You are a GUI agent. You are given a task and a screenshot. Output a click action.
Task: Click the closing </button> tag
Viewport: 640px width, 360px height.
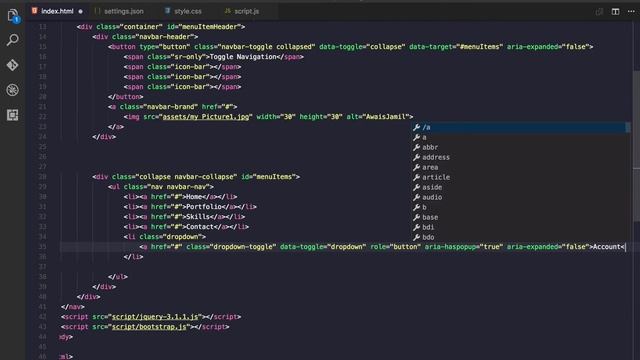[x=126, y=97]
